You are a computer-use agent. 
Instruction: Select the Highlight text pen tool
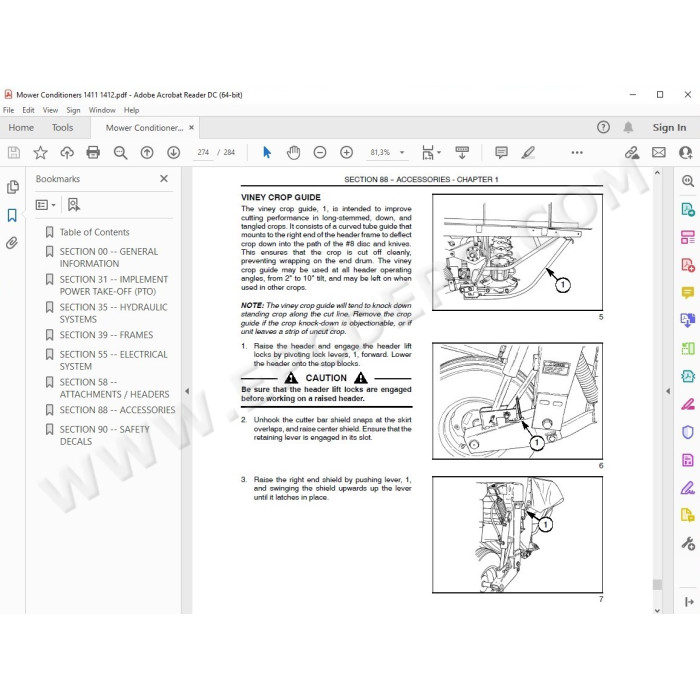coord(528,153)
